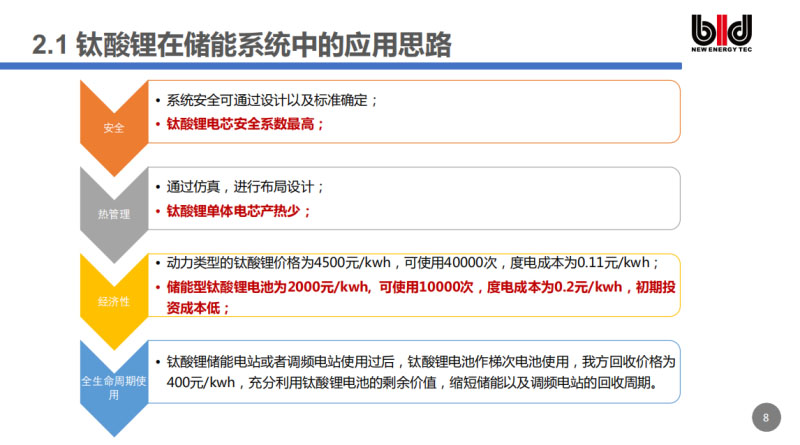Viewport: 800px width, 445px height.
Task: Click the bullet 通过仿真，进行布局设计
Action: 245,187
